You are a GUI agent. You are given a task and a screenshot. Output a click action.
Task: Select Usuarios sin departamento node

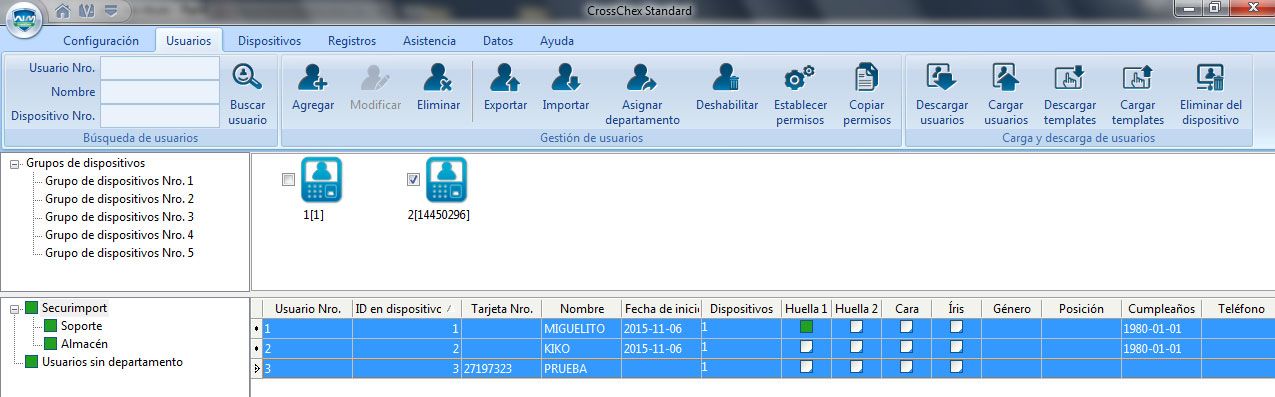tap(112, 362)
